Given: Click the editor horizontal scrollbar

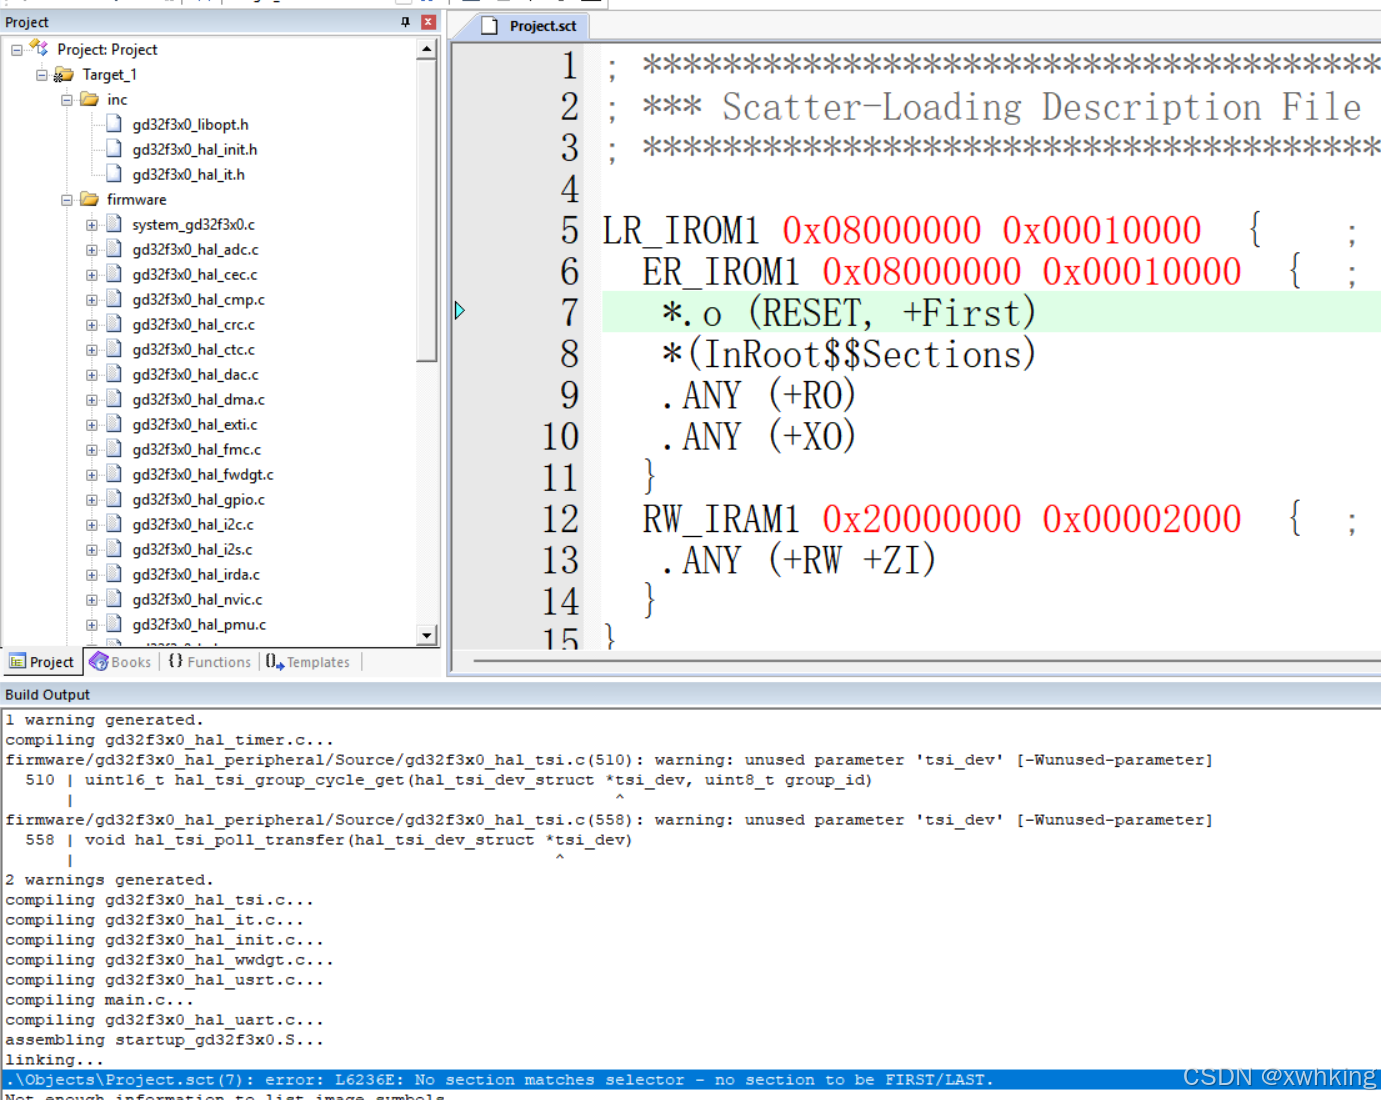Looking at the screenshot, I should [925, 661].
